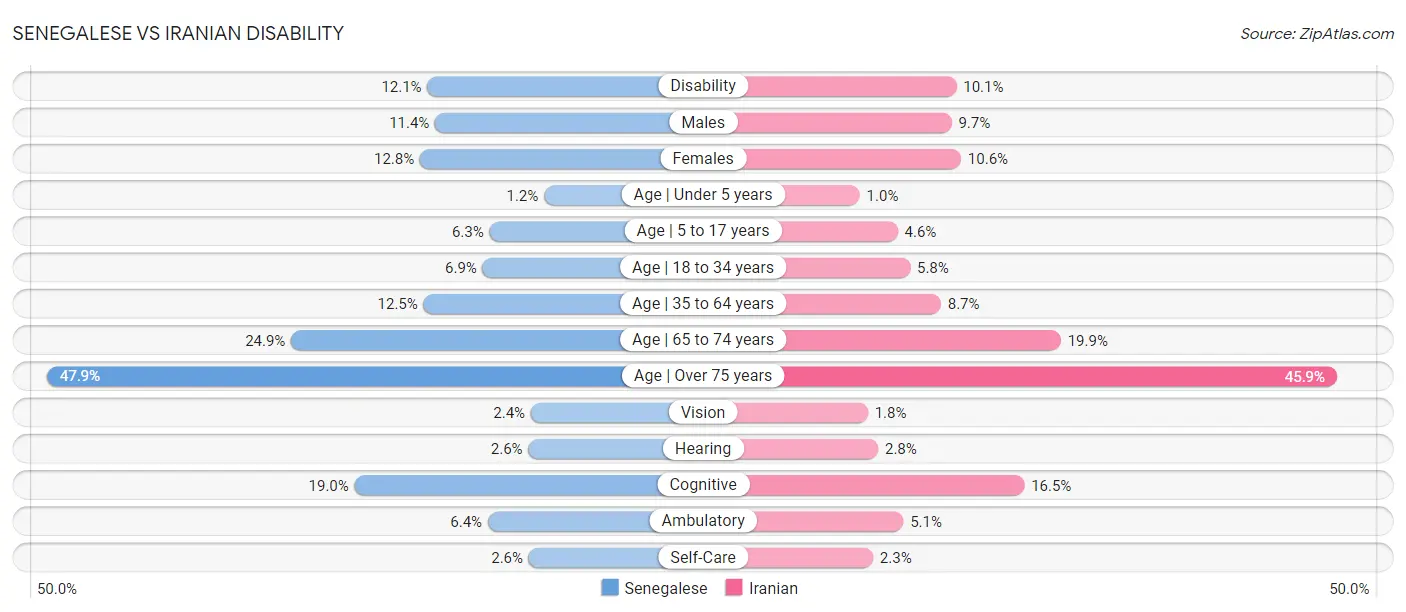Select the Vision category label
Screen dimensions: 1406x612
tap(703, 412)
